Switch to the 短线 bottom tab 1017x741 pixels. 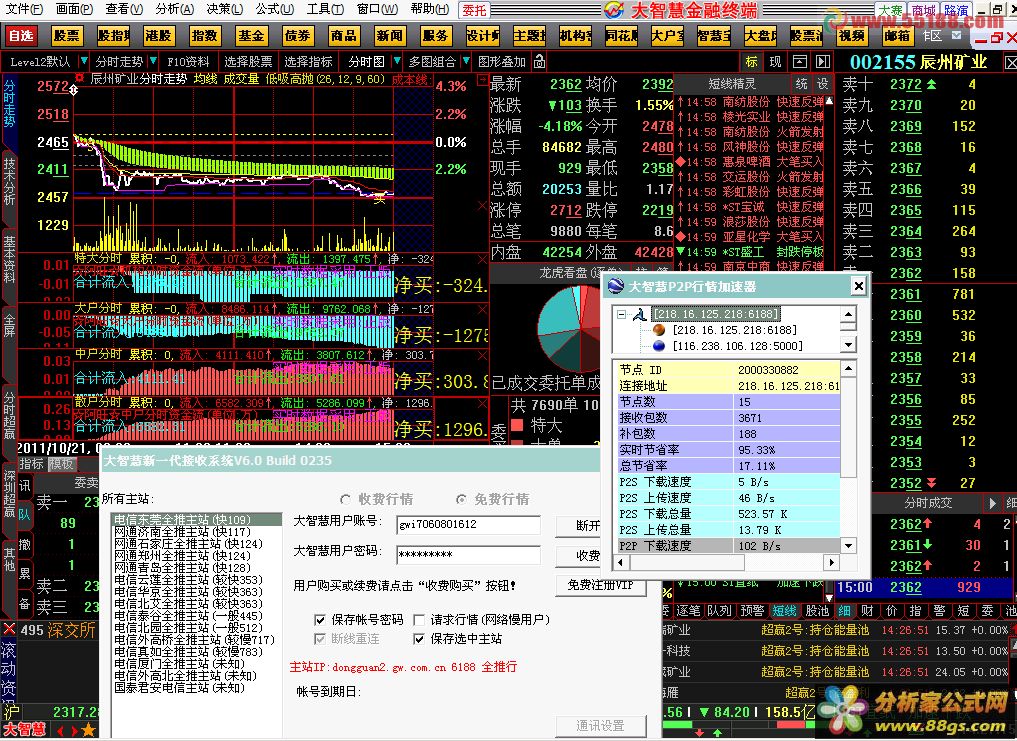coord(784,611)
